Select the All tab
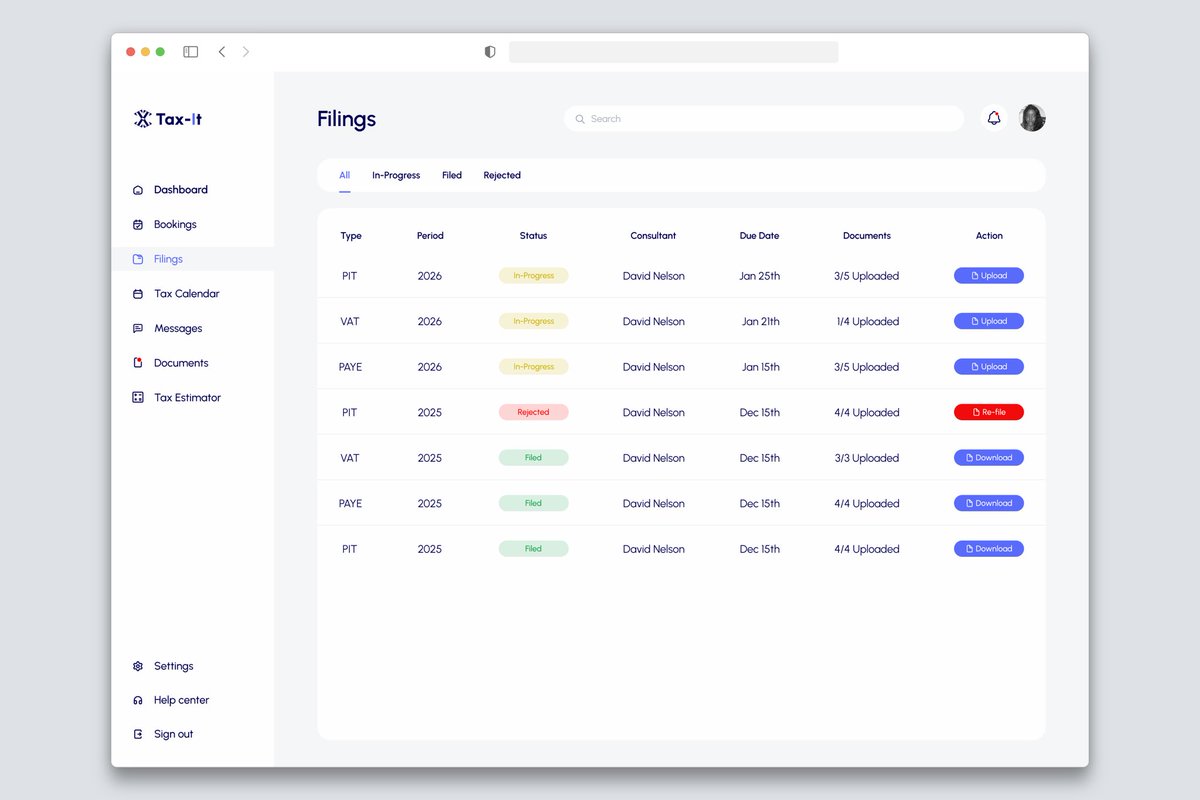The image size is (1200, 800). pyautogui.click(x=344, y=175)
